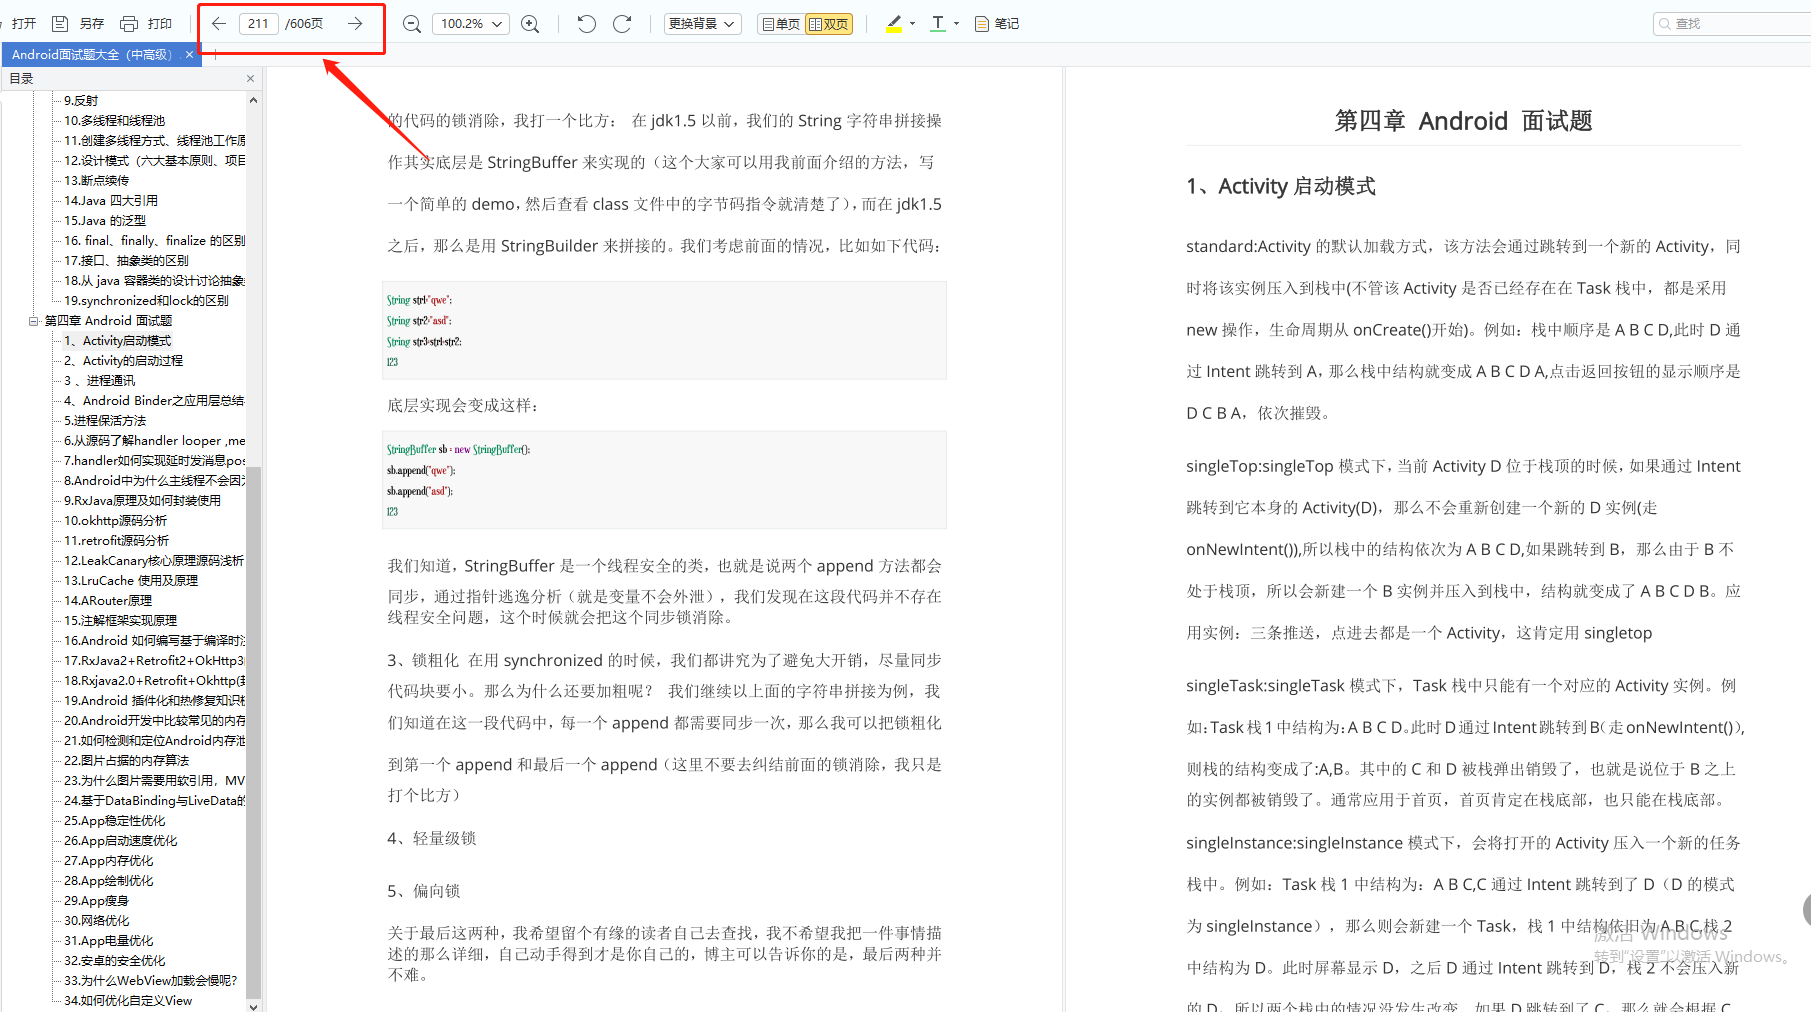Open outline item 27.App内存优化
The height and width of the screenshot is (1012, 1811).
(x=109, y=860)
